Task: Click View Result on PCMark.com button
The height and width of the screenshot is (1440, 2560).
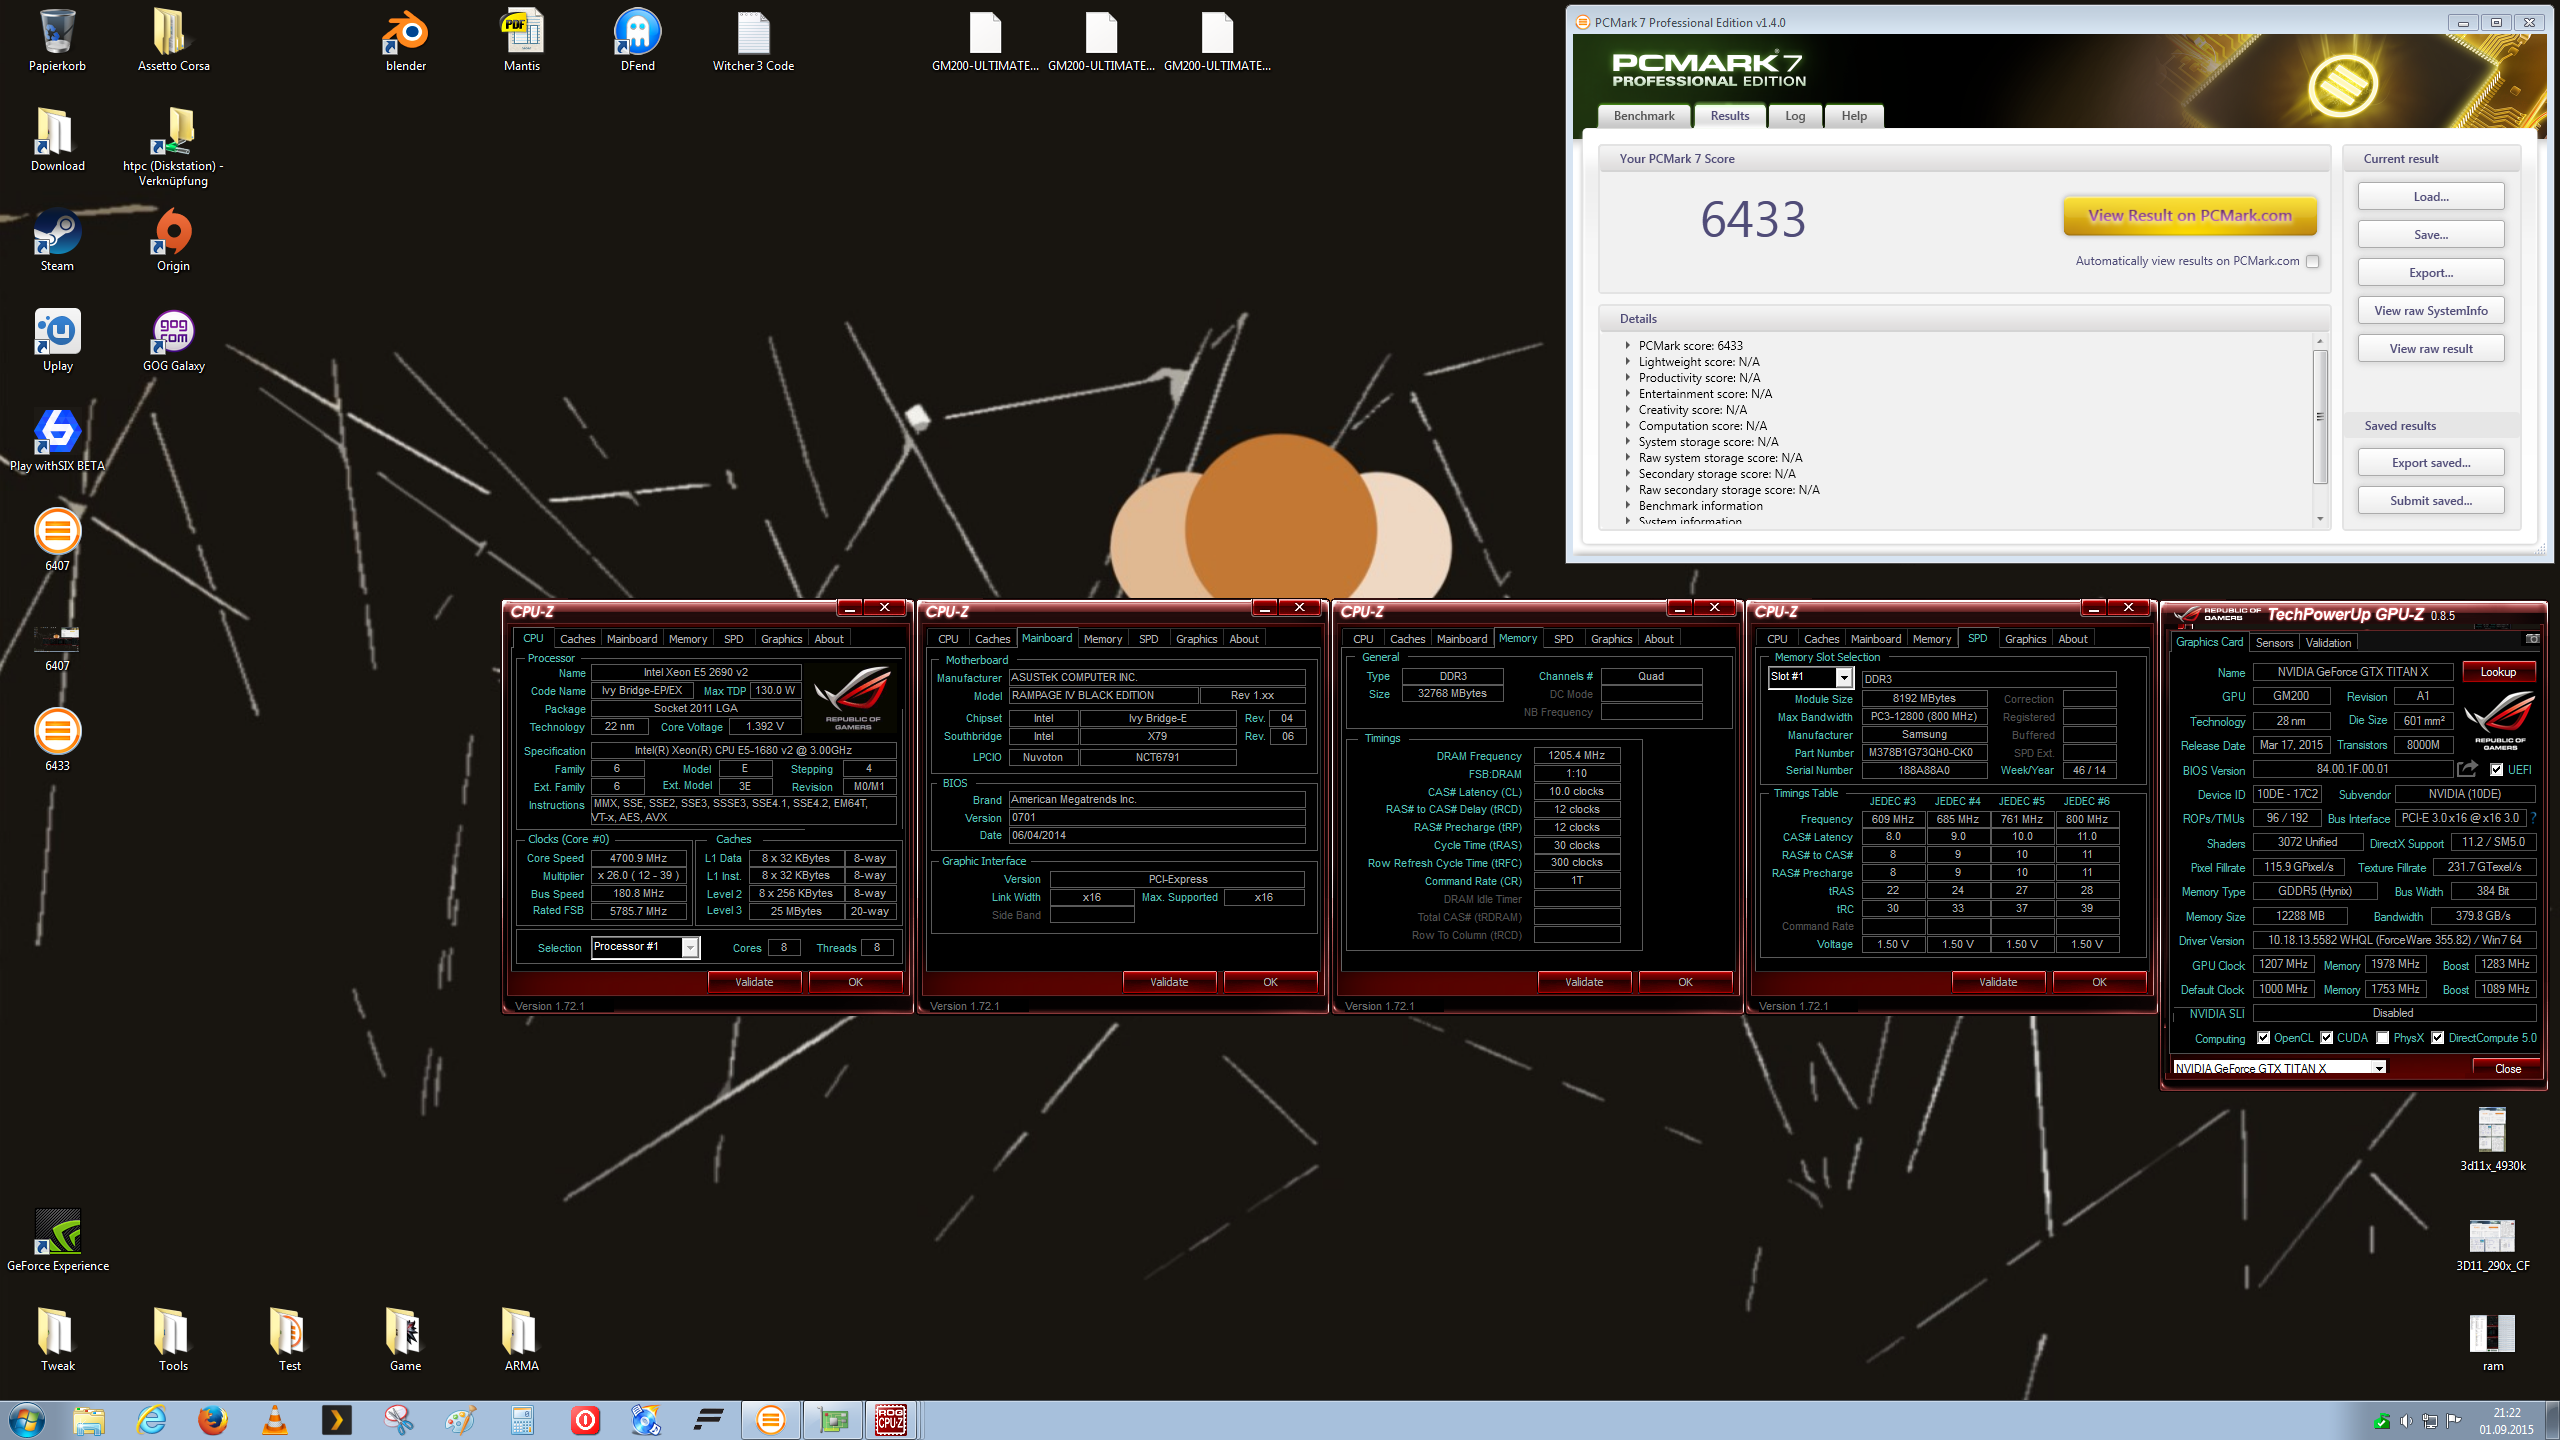Action: (x=2190, y=216)
